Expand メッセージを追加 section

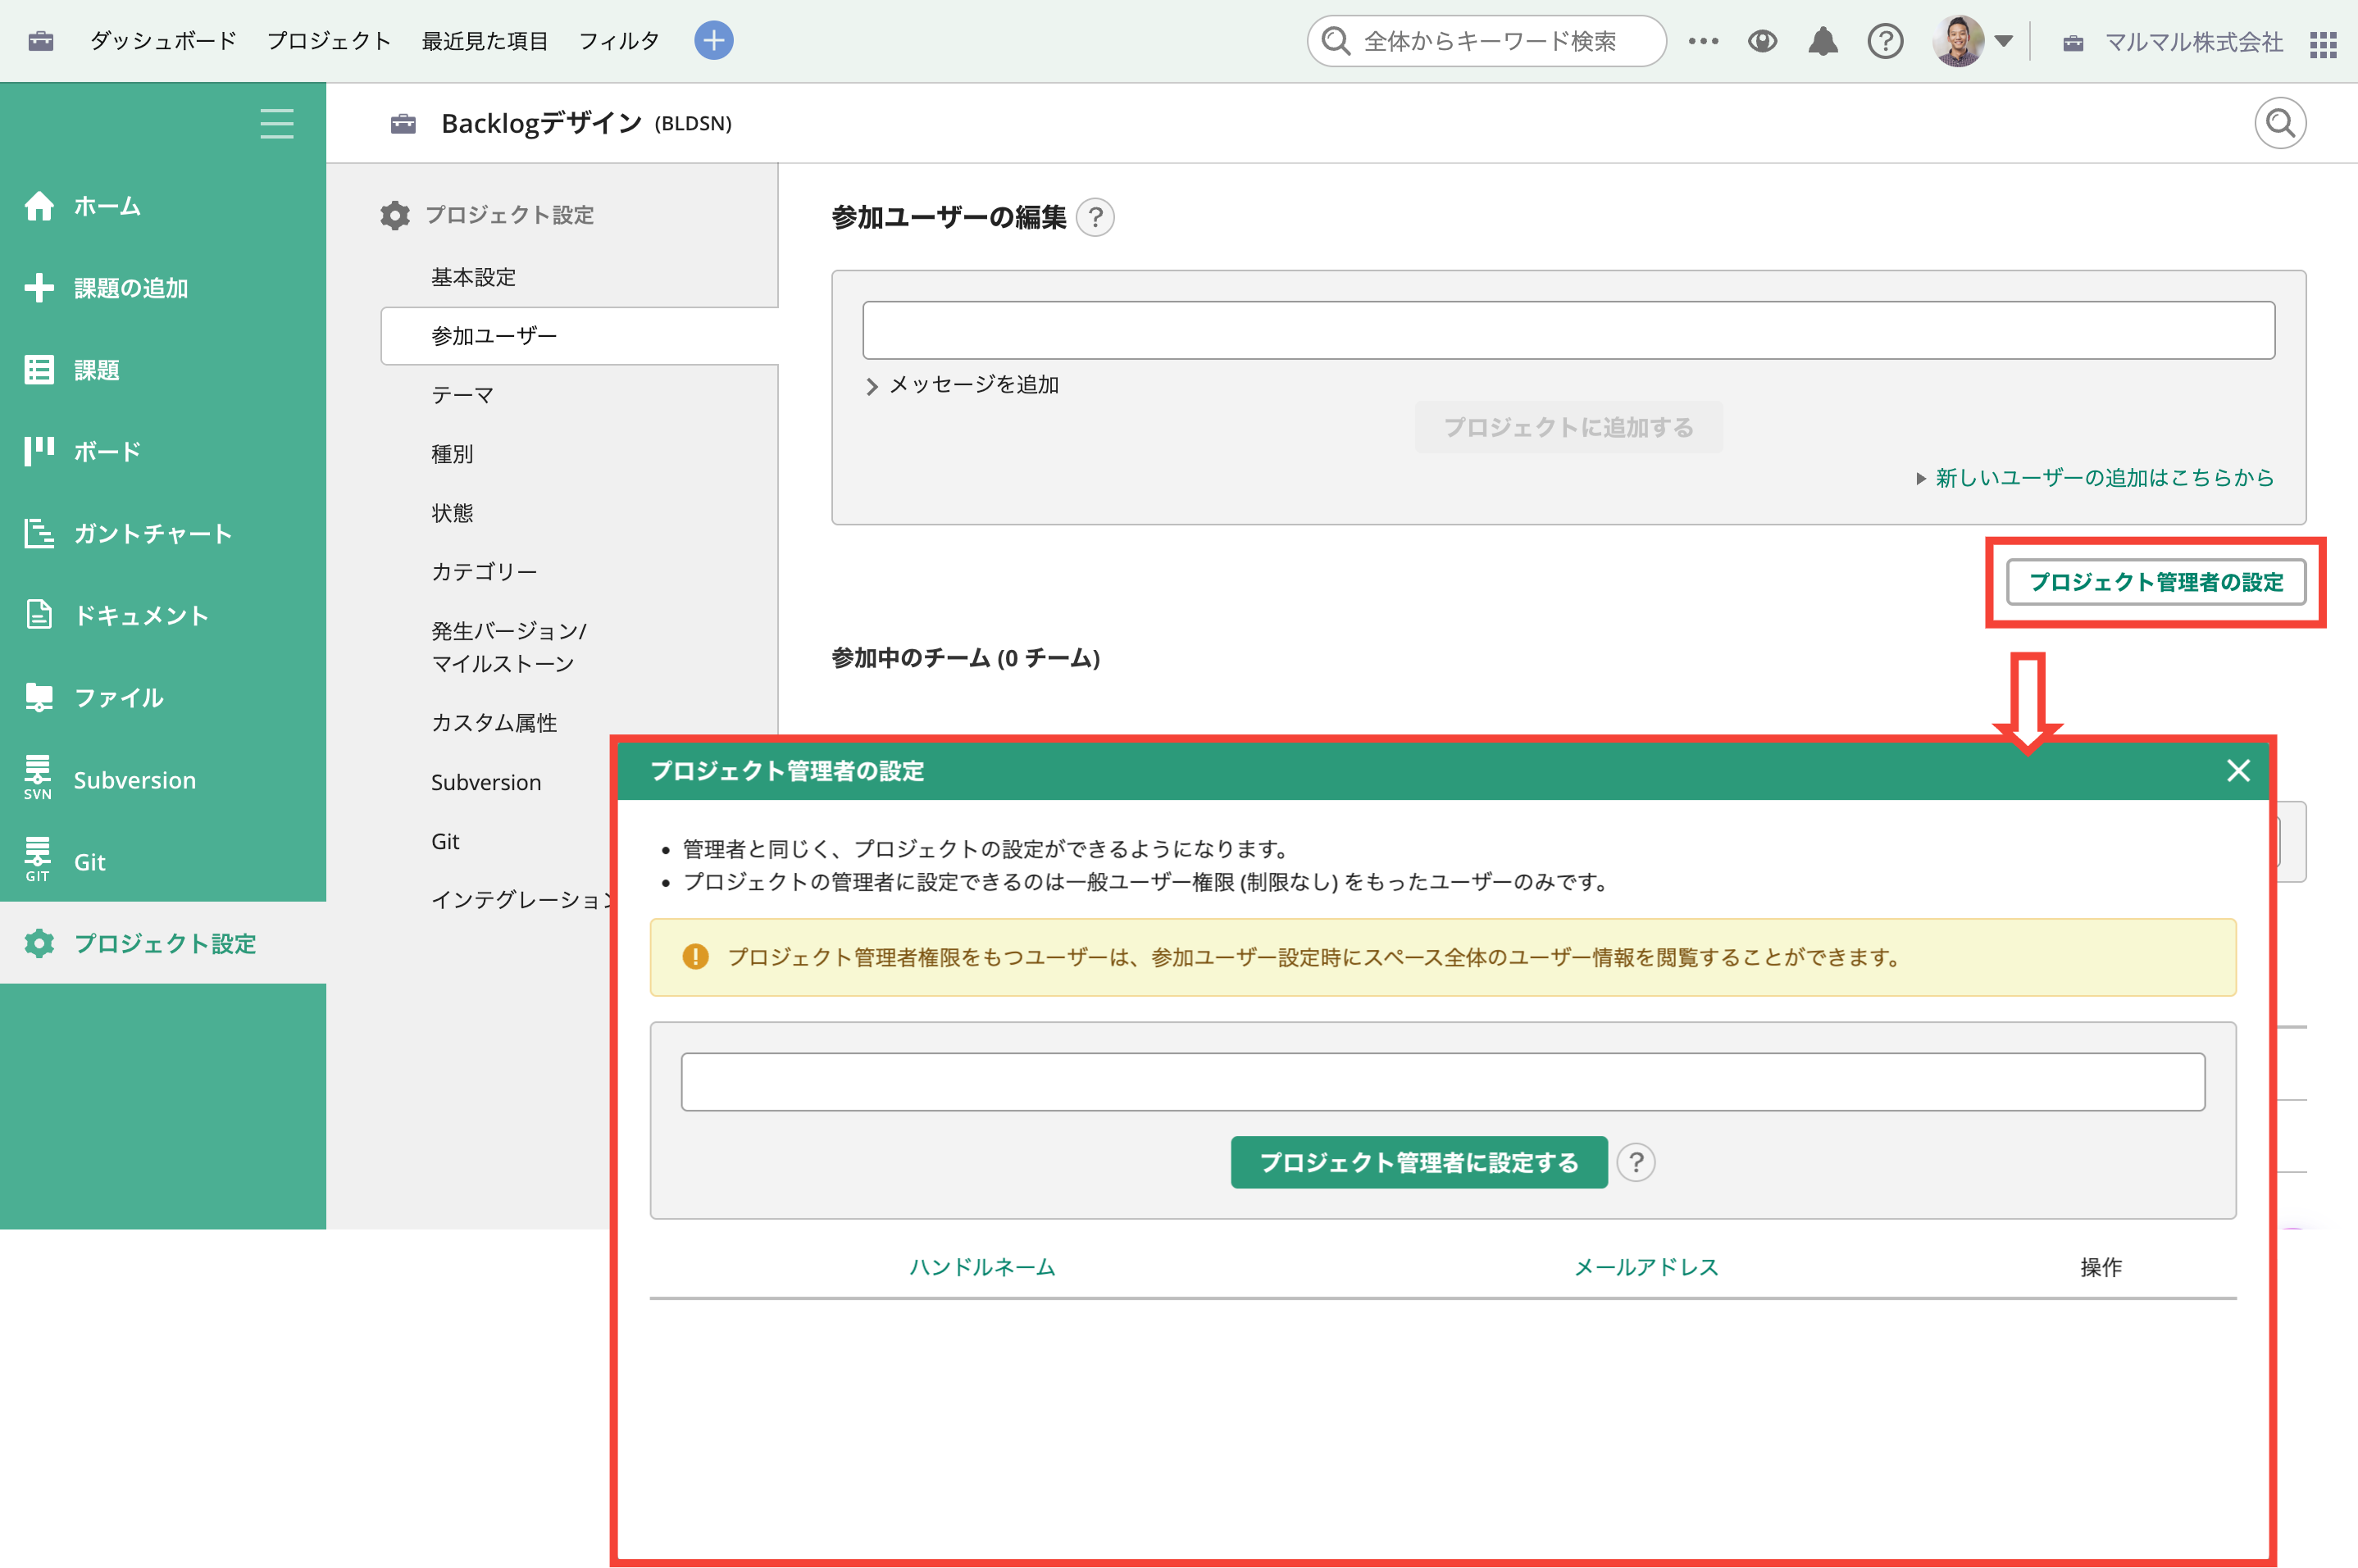click(962, 385)
